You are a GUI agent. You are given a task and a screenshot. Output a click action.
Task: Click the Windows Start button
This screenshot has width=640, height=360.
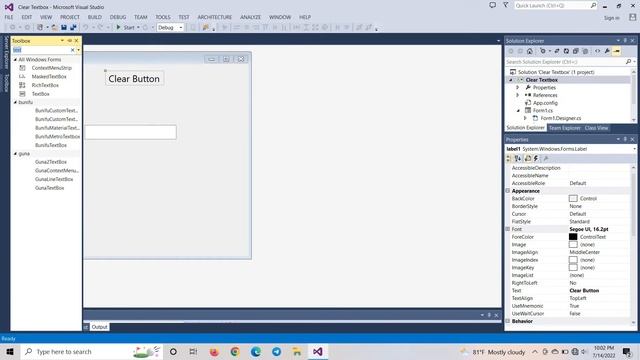10,351
